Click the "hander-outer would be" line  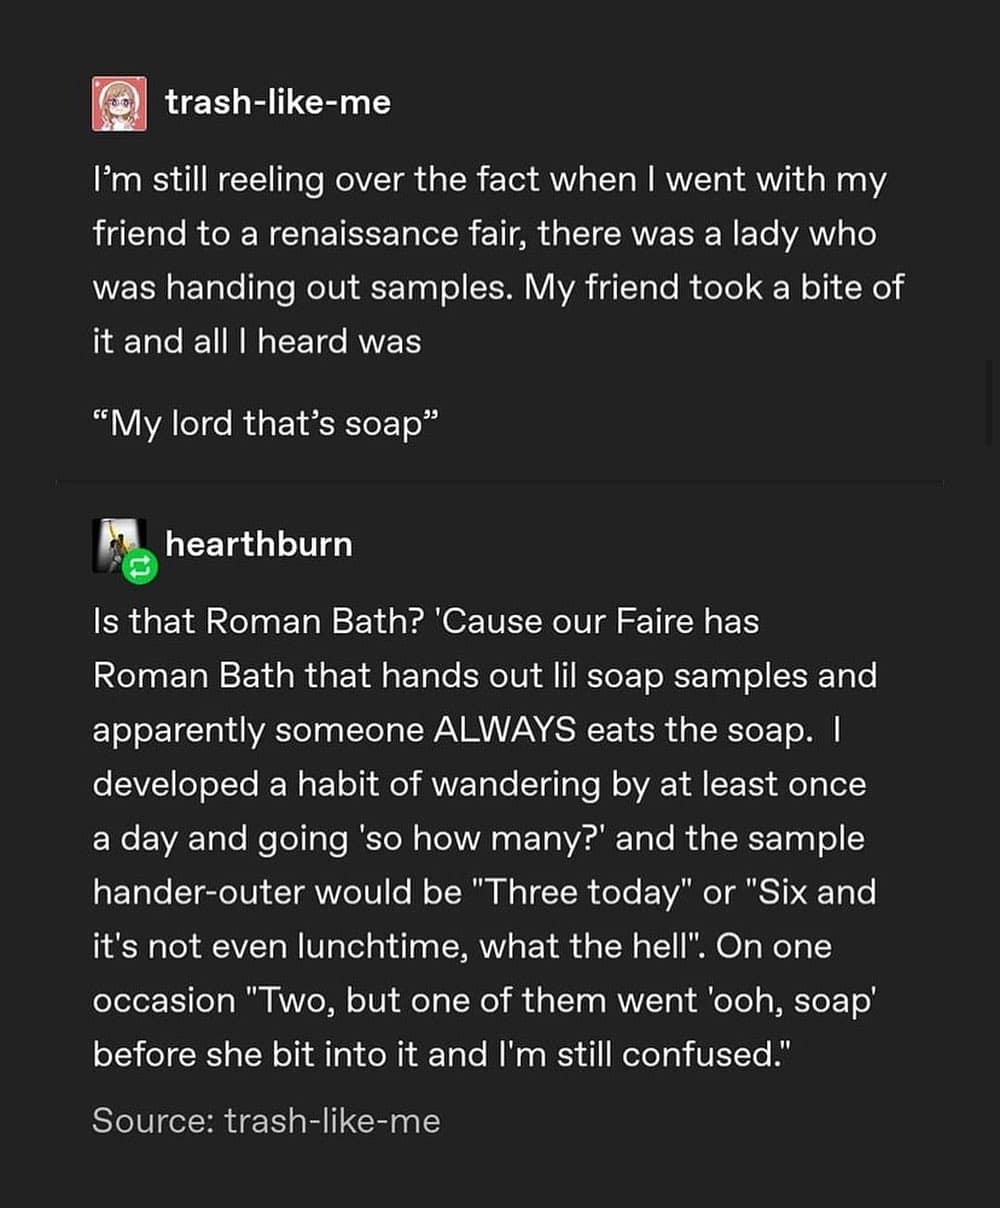pos(277,892)
